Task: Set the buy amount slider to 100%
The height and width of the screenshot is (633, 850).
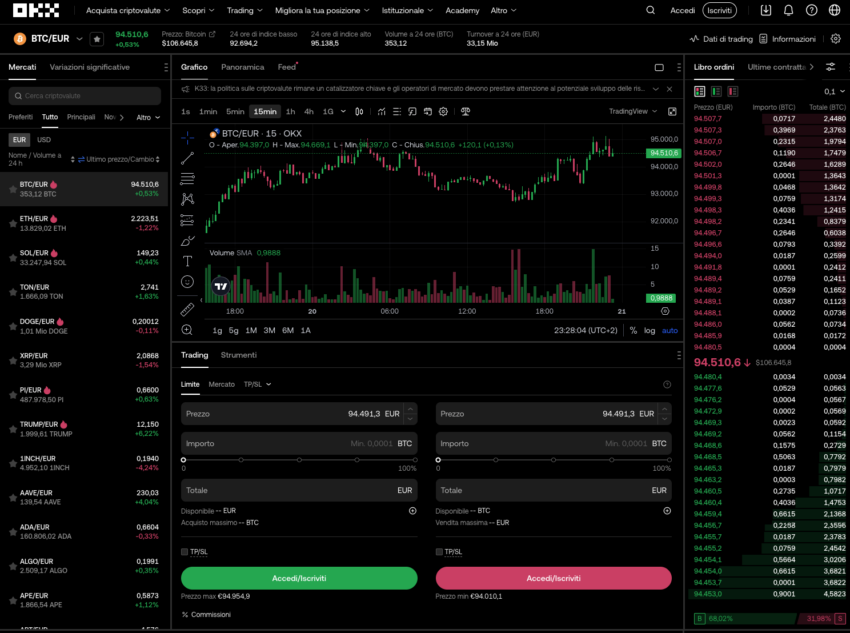Action: (x=415, y=460)
